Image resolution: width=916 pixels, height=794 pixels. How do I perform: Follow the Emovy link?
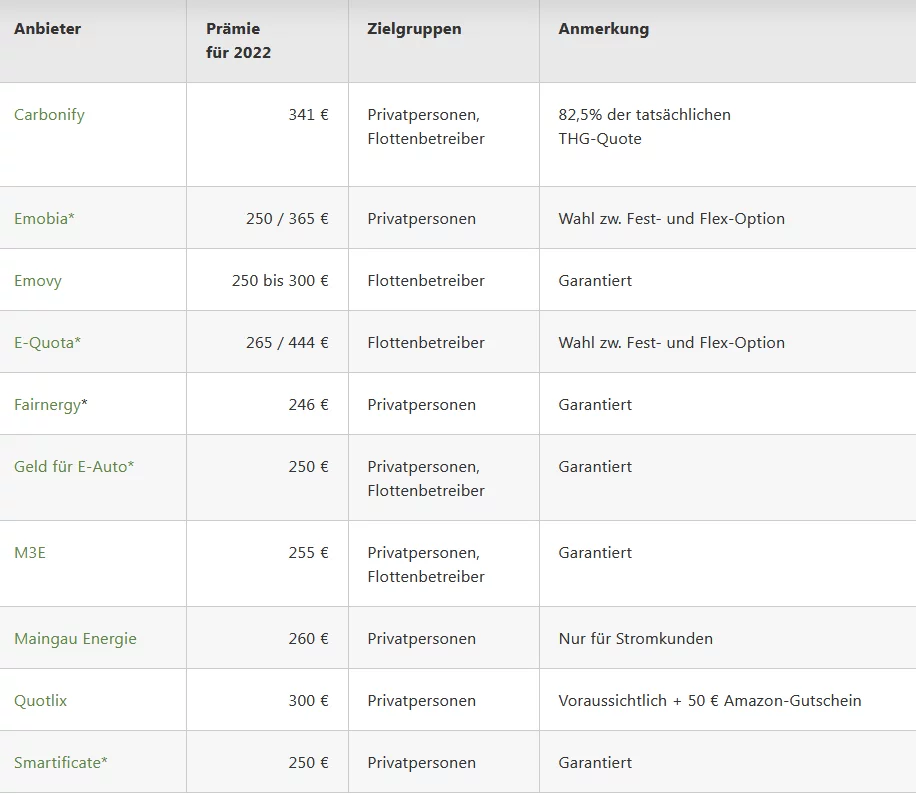38,280
